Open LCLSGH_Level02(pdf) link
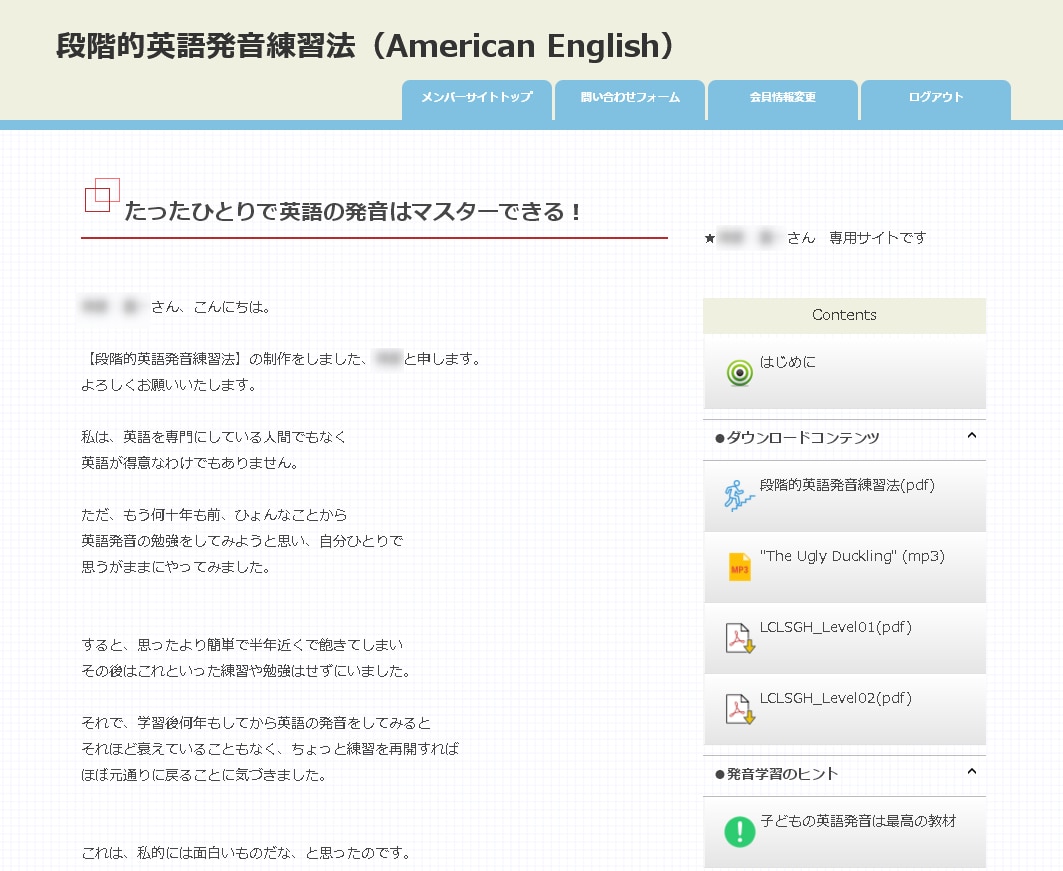Viewport: 1063px width, 871px height. click(x=835, y=699)
